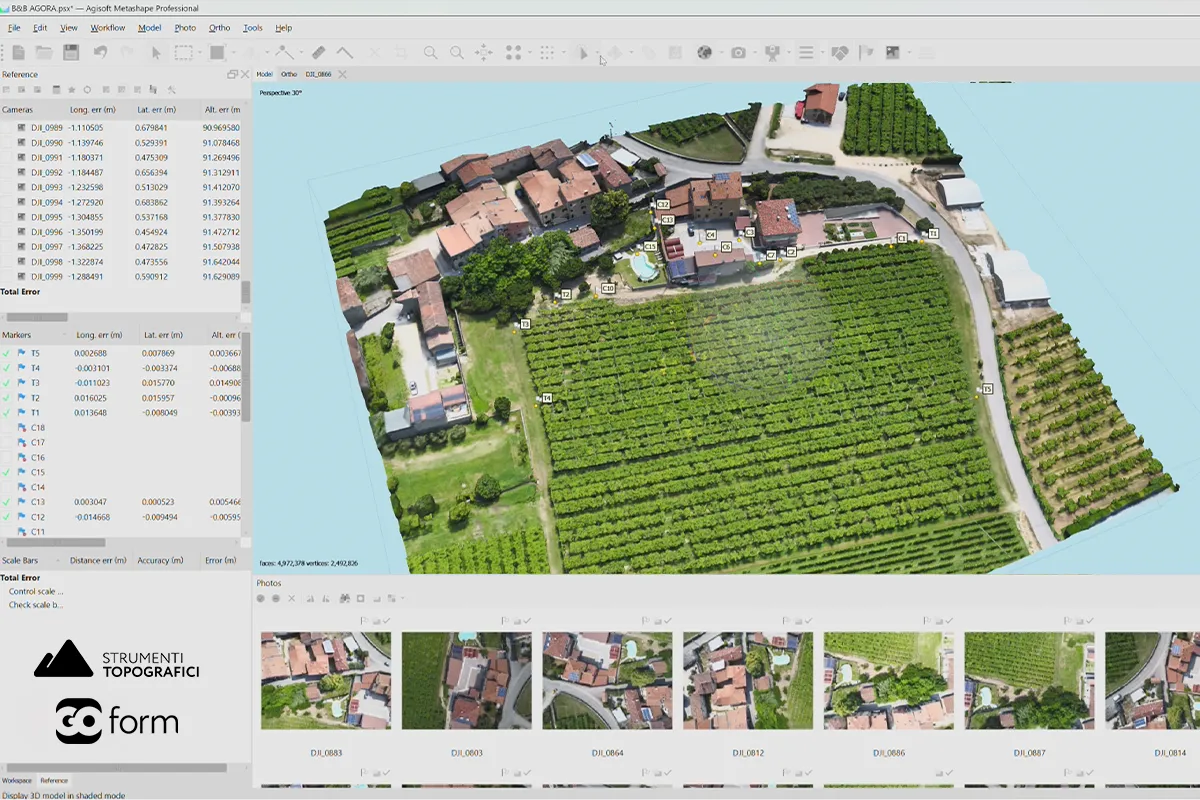Select Control scale bars entry
The height and width of the screenshot is (800, 1200).
[x=36, y=591]
